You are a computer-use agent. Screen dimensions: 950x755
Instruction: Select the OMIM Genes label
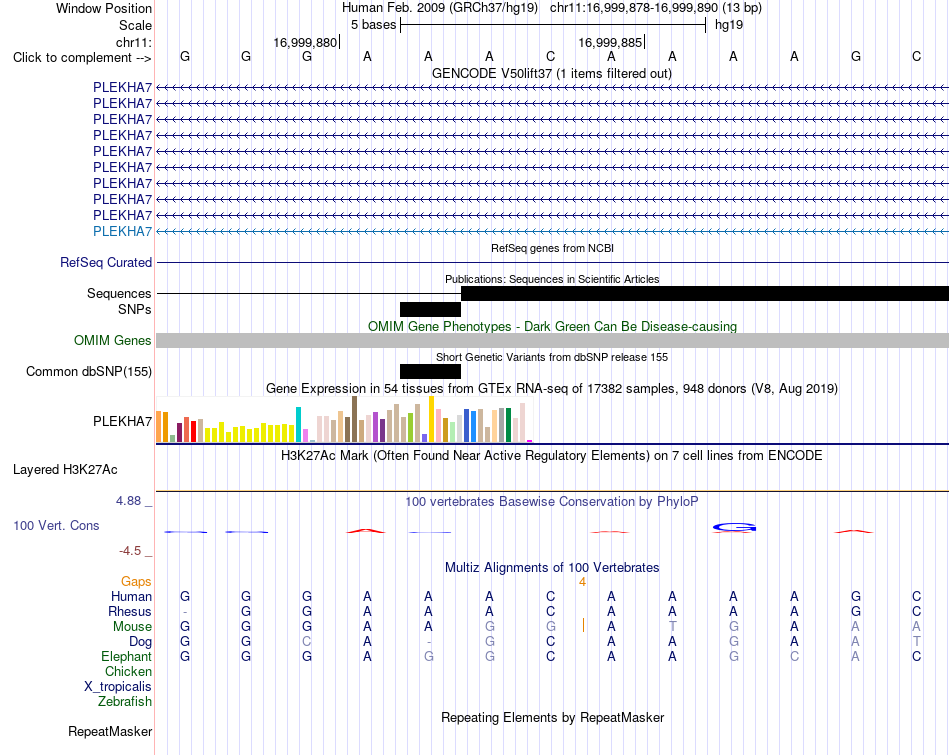click(112, 341)
